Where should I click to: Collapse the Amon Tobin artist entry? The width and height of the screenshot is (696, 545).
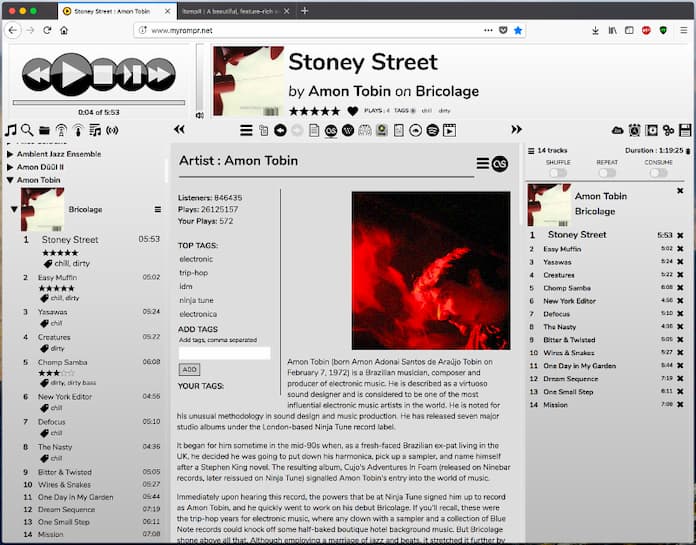click(11, 181)
